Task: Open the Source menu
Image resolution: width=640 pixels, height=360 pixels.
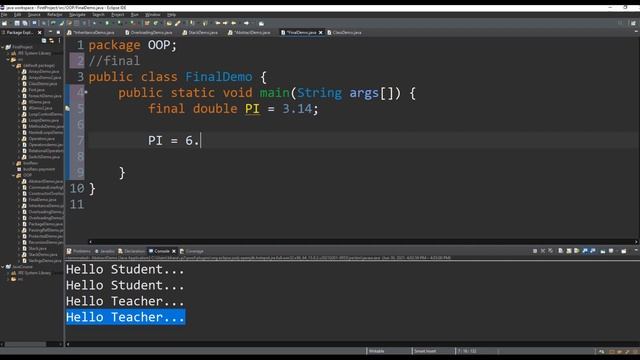Action: coord(34,15)
